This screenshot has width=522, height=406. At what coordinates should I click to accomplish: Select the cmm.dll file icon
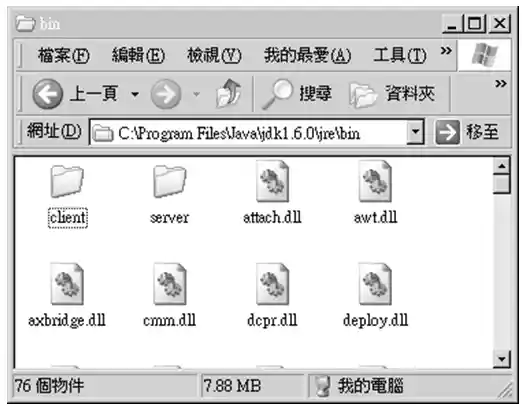coord(170,284)
